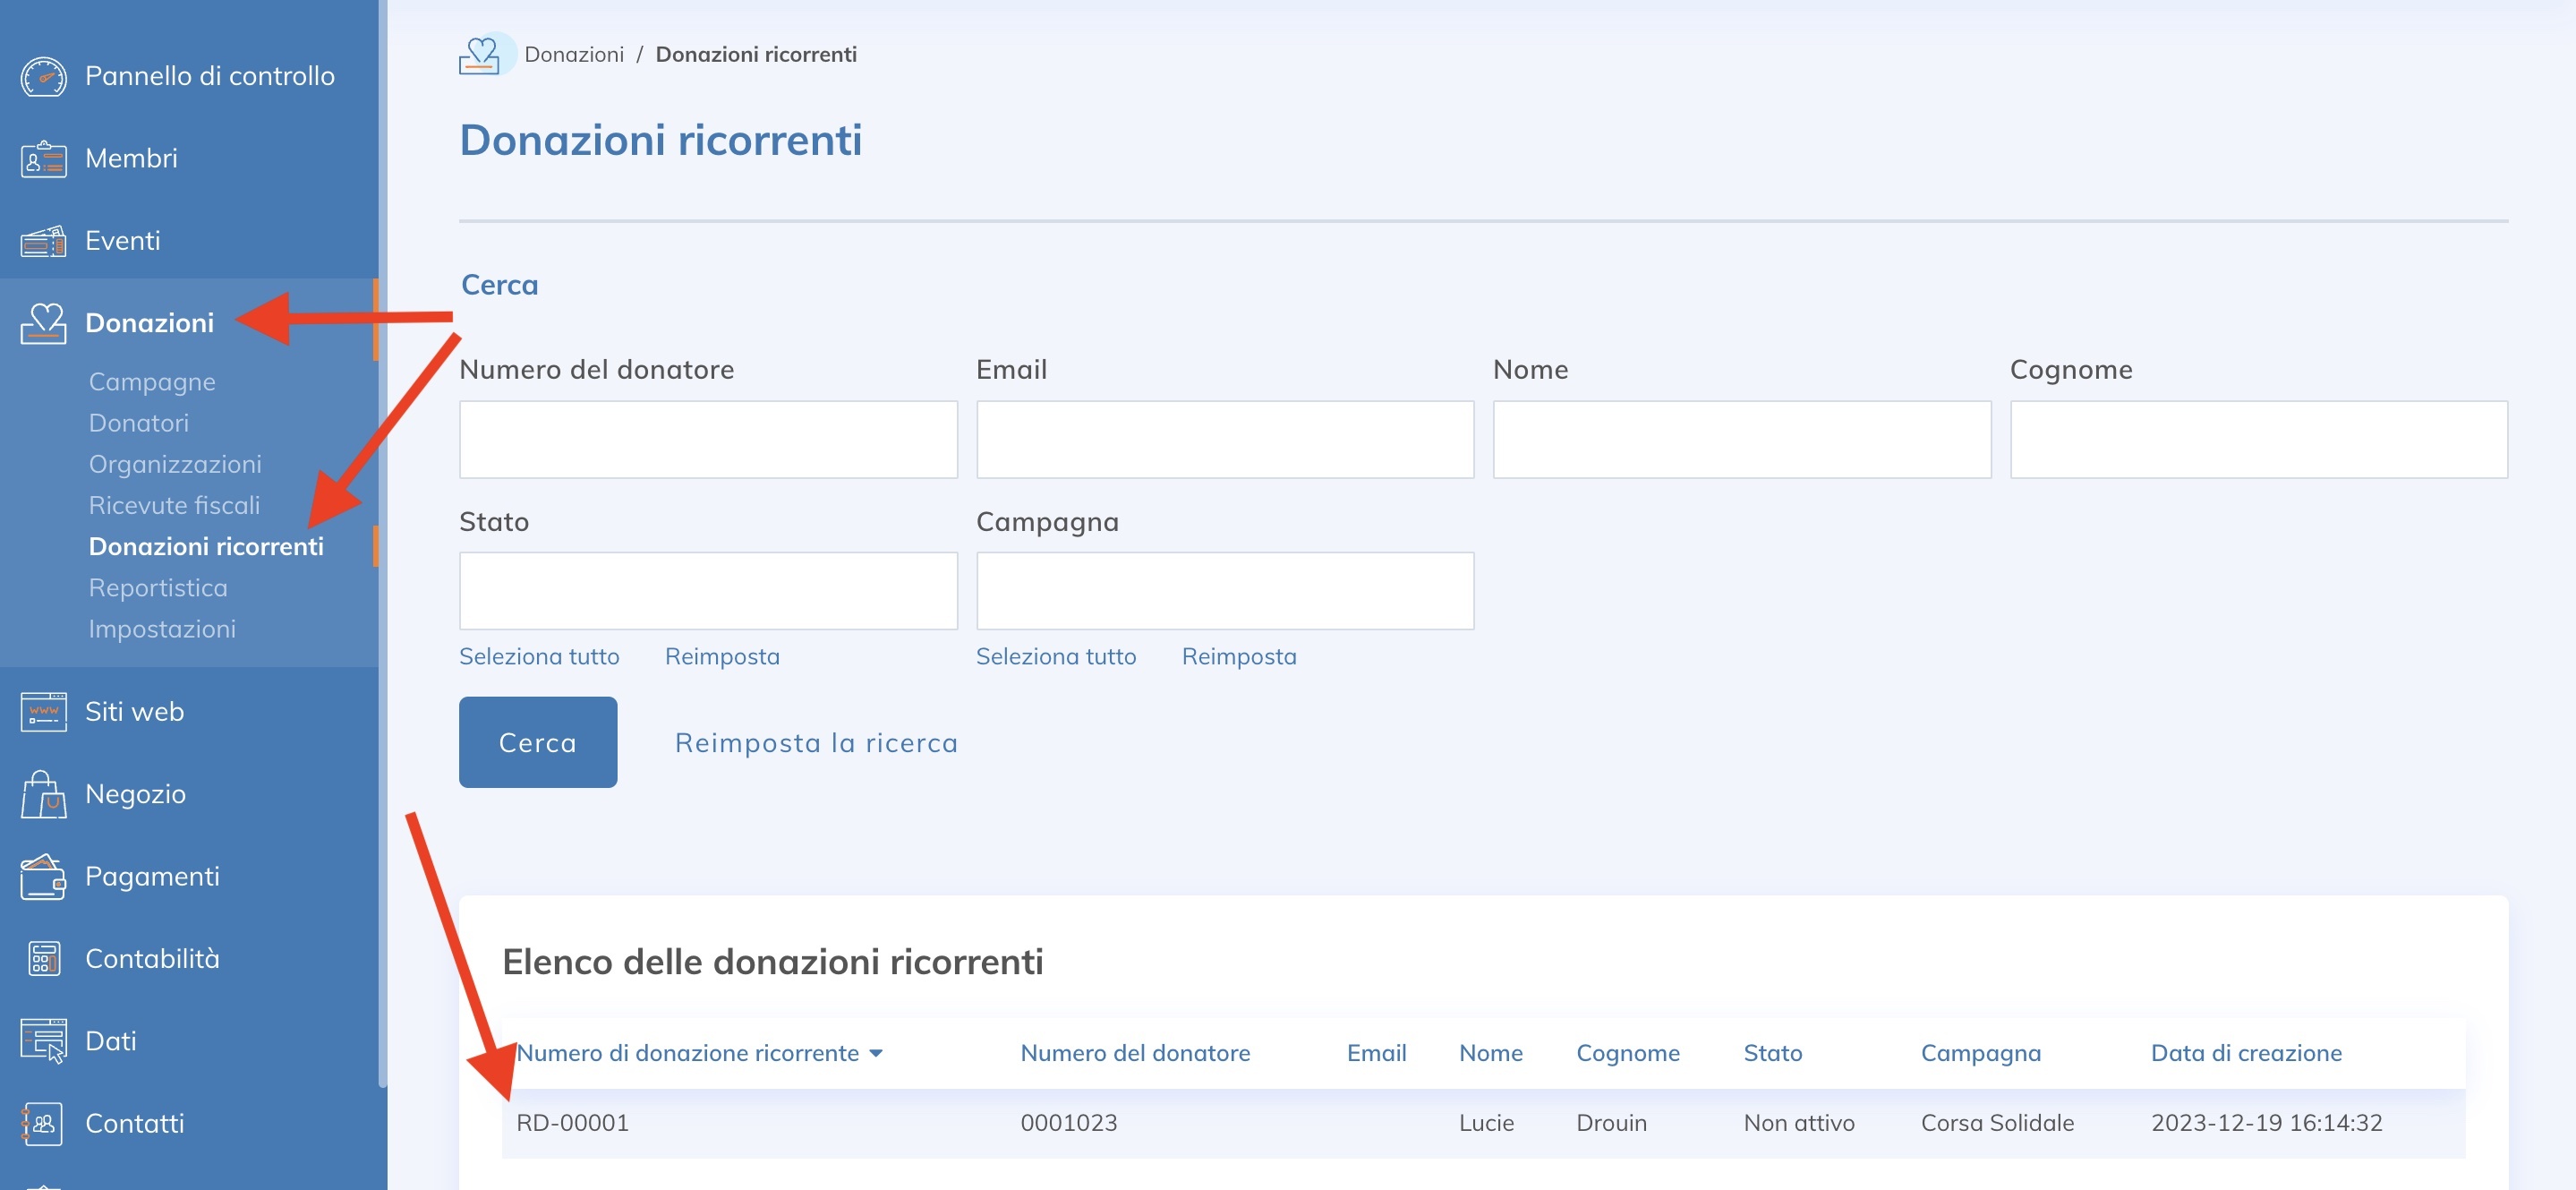Click the Reimposta la ricerca link

(x=816, y=743)
